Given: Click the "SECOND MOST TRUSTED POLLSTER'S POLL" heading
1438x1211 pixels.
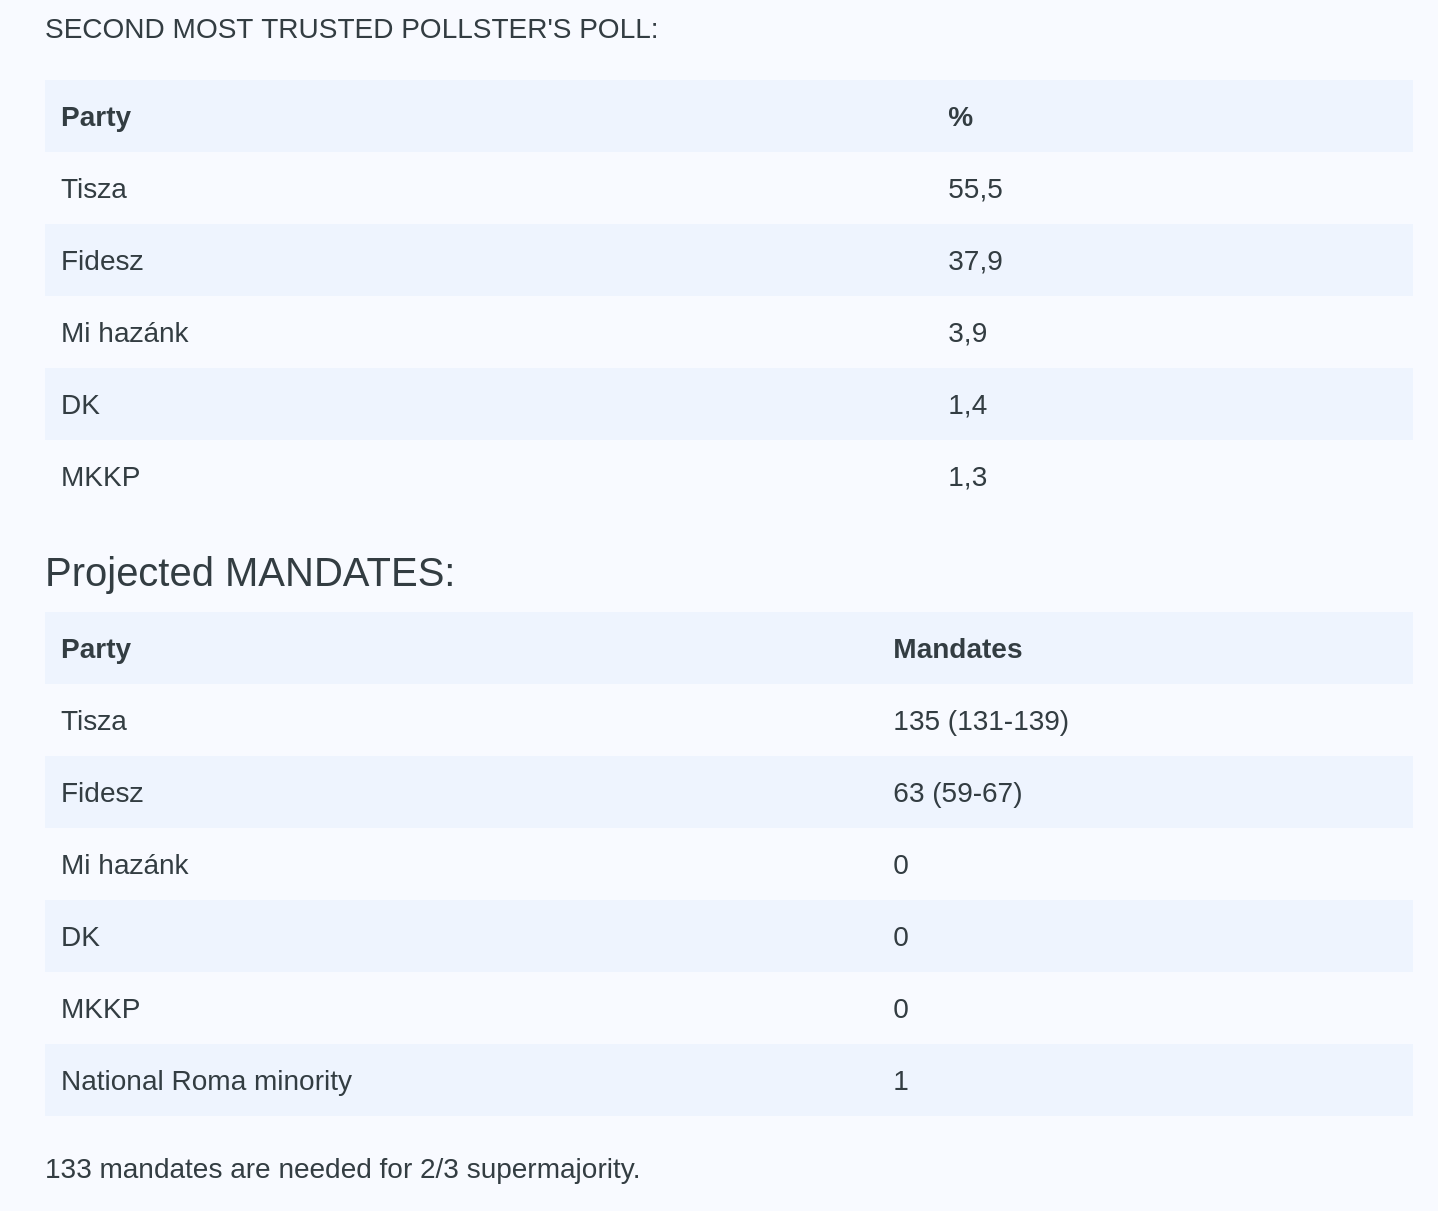Looking at the screenshot, I should (x=351, y=29).
